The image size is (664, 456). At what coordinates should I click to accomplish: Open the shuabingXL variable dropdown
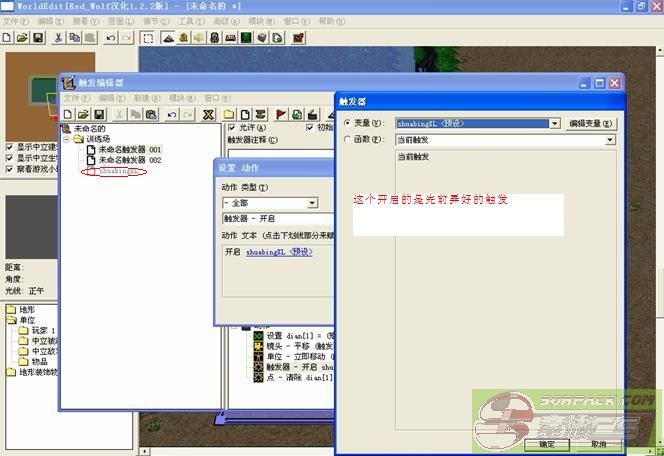pos(554,124)
